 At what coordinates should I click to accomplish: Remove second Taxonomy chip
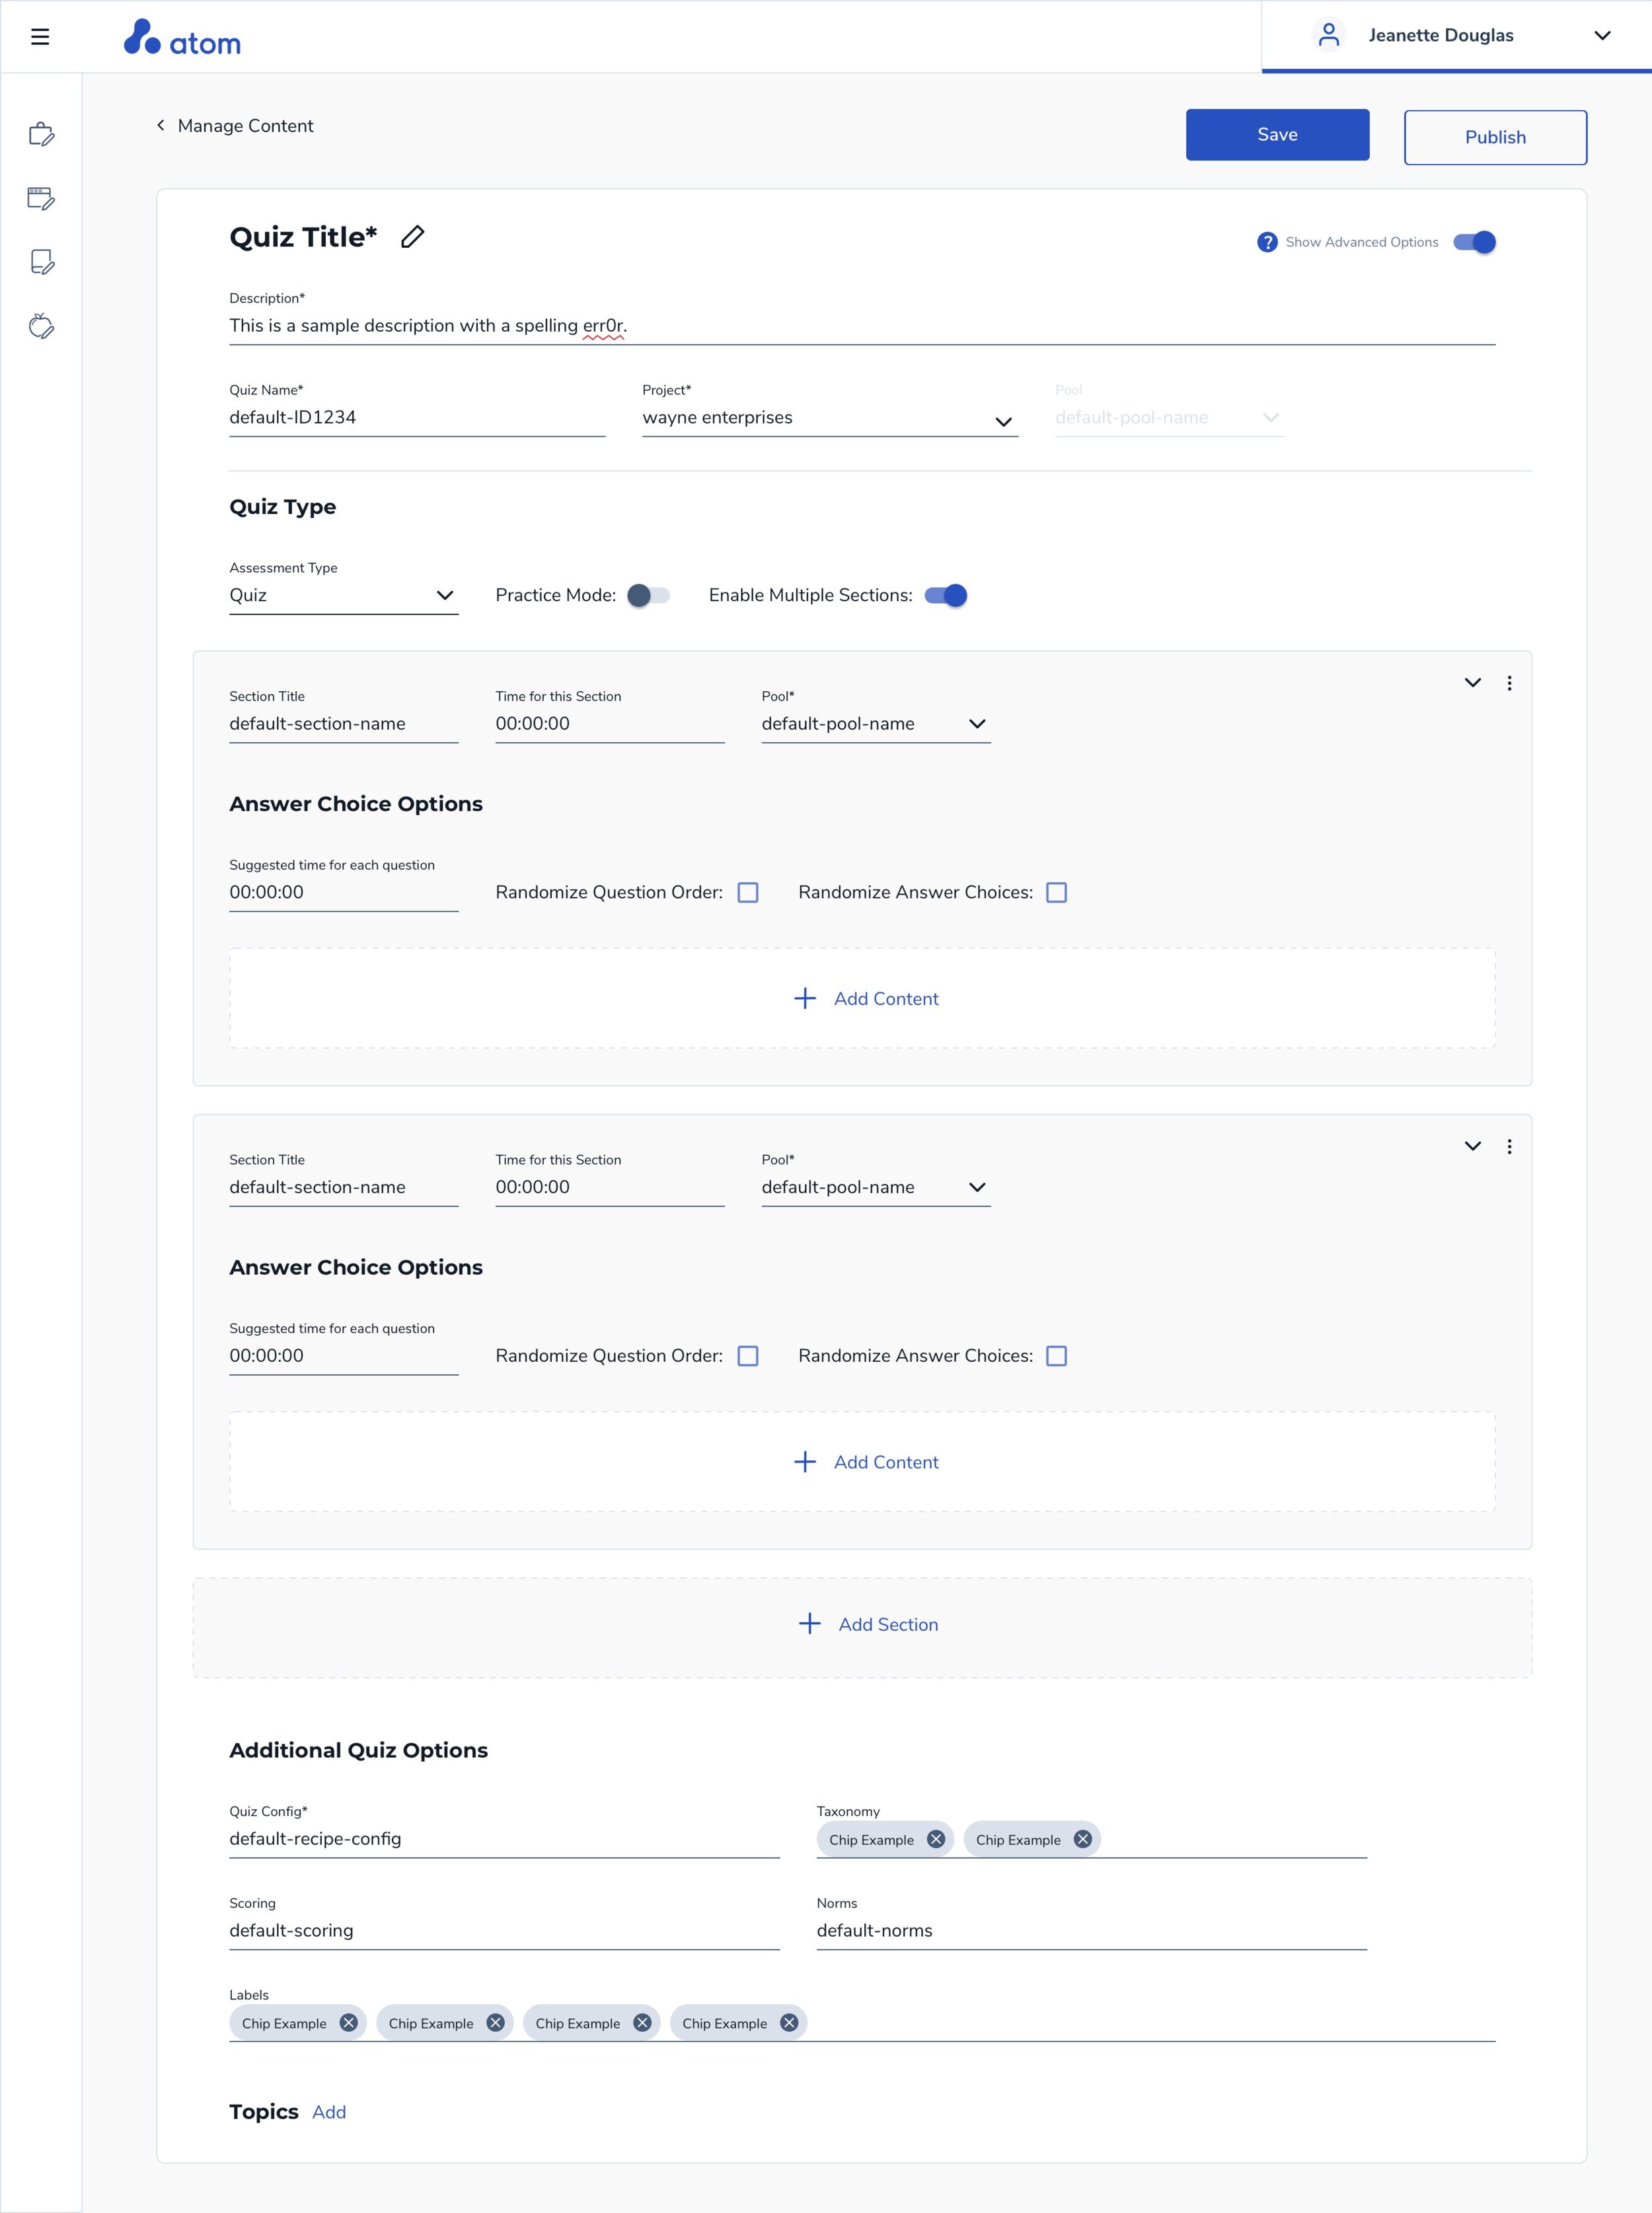(1082, 1839)
